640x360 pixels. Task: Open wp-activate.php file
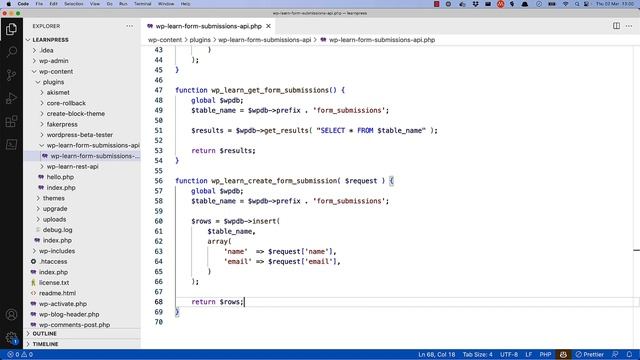[x=62, y=304]
